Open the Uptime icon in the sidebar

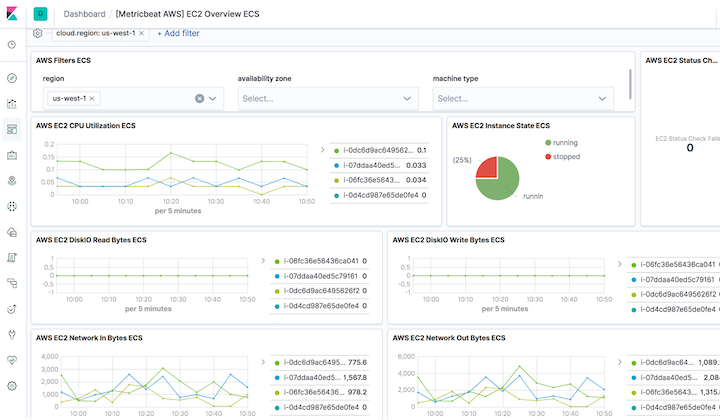pos(12,309)
